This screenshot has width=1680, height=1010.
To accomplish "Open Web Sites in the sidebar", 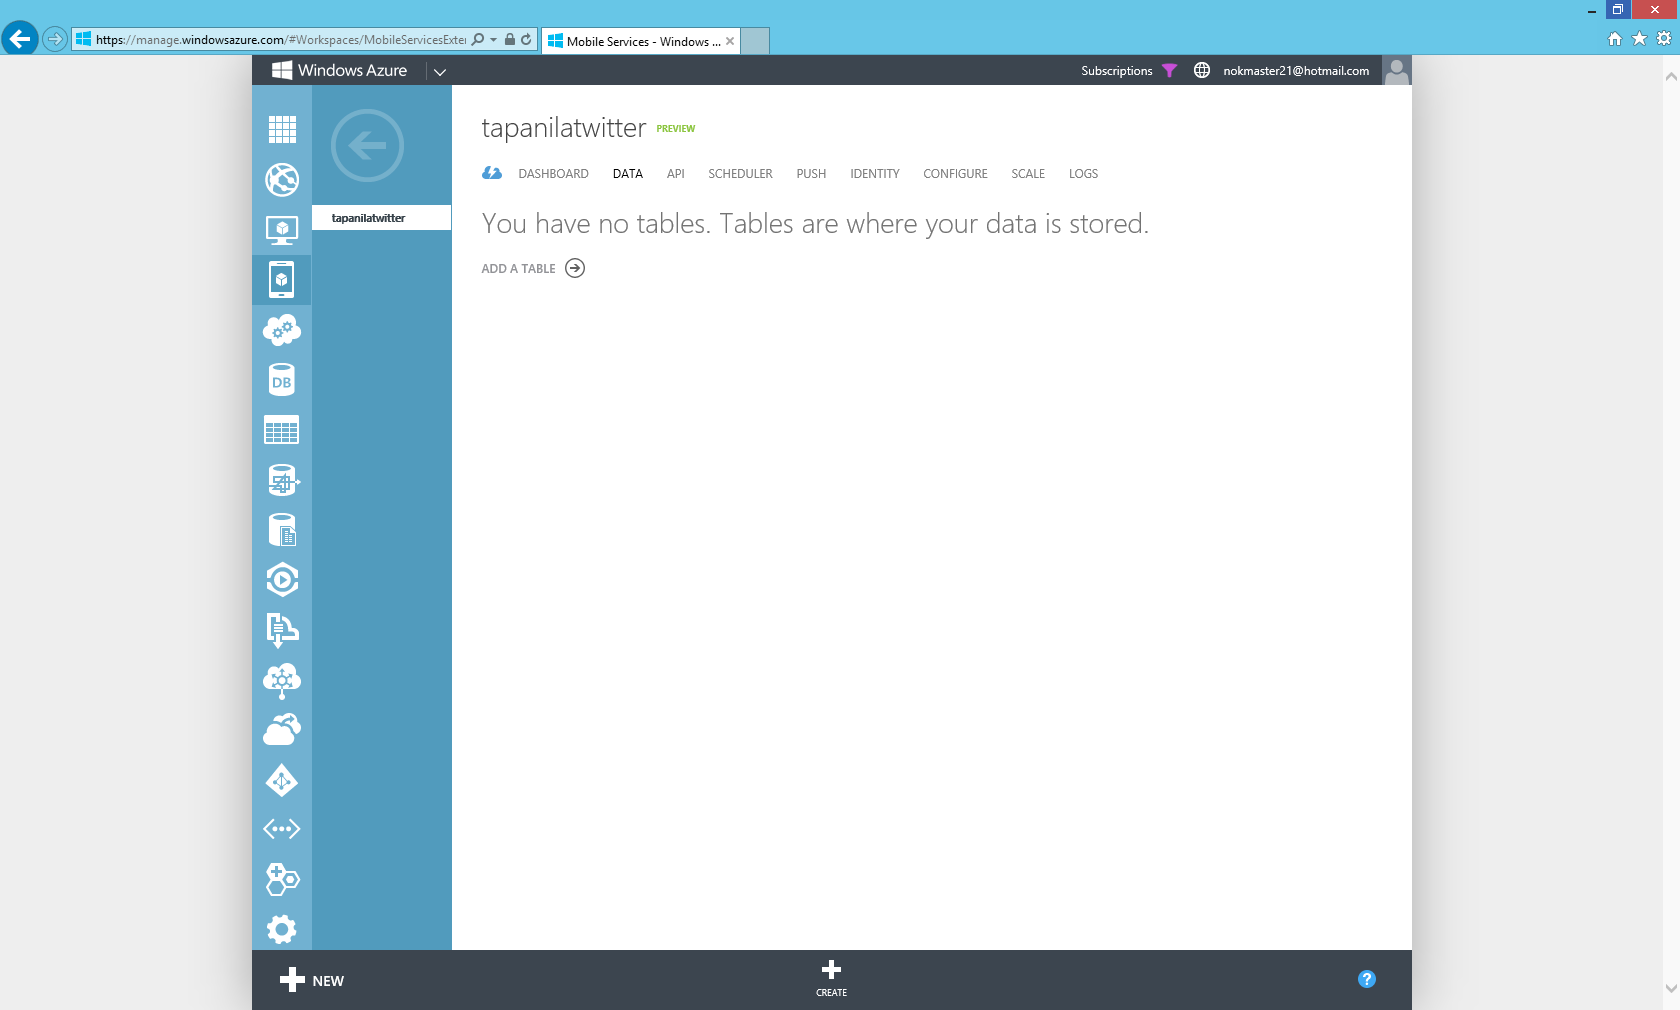I will tap(282, 180).
